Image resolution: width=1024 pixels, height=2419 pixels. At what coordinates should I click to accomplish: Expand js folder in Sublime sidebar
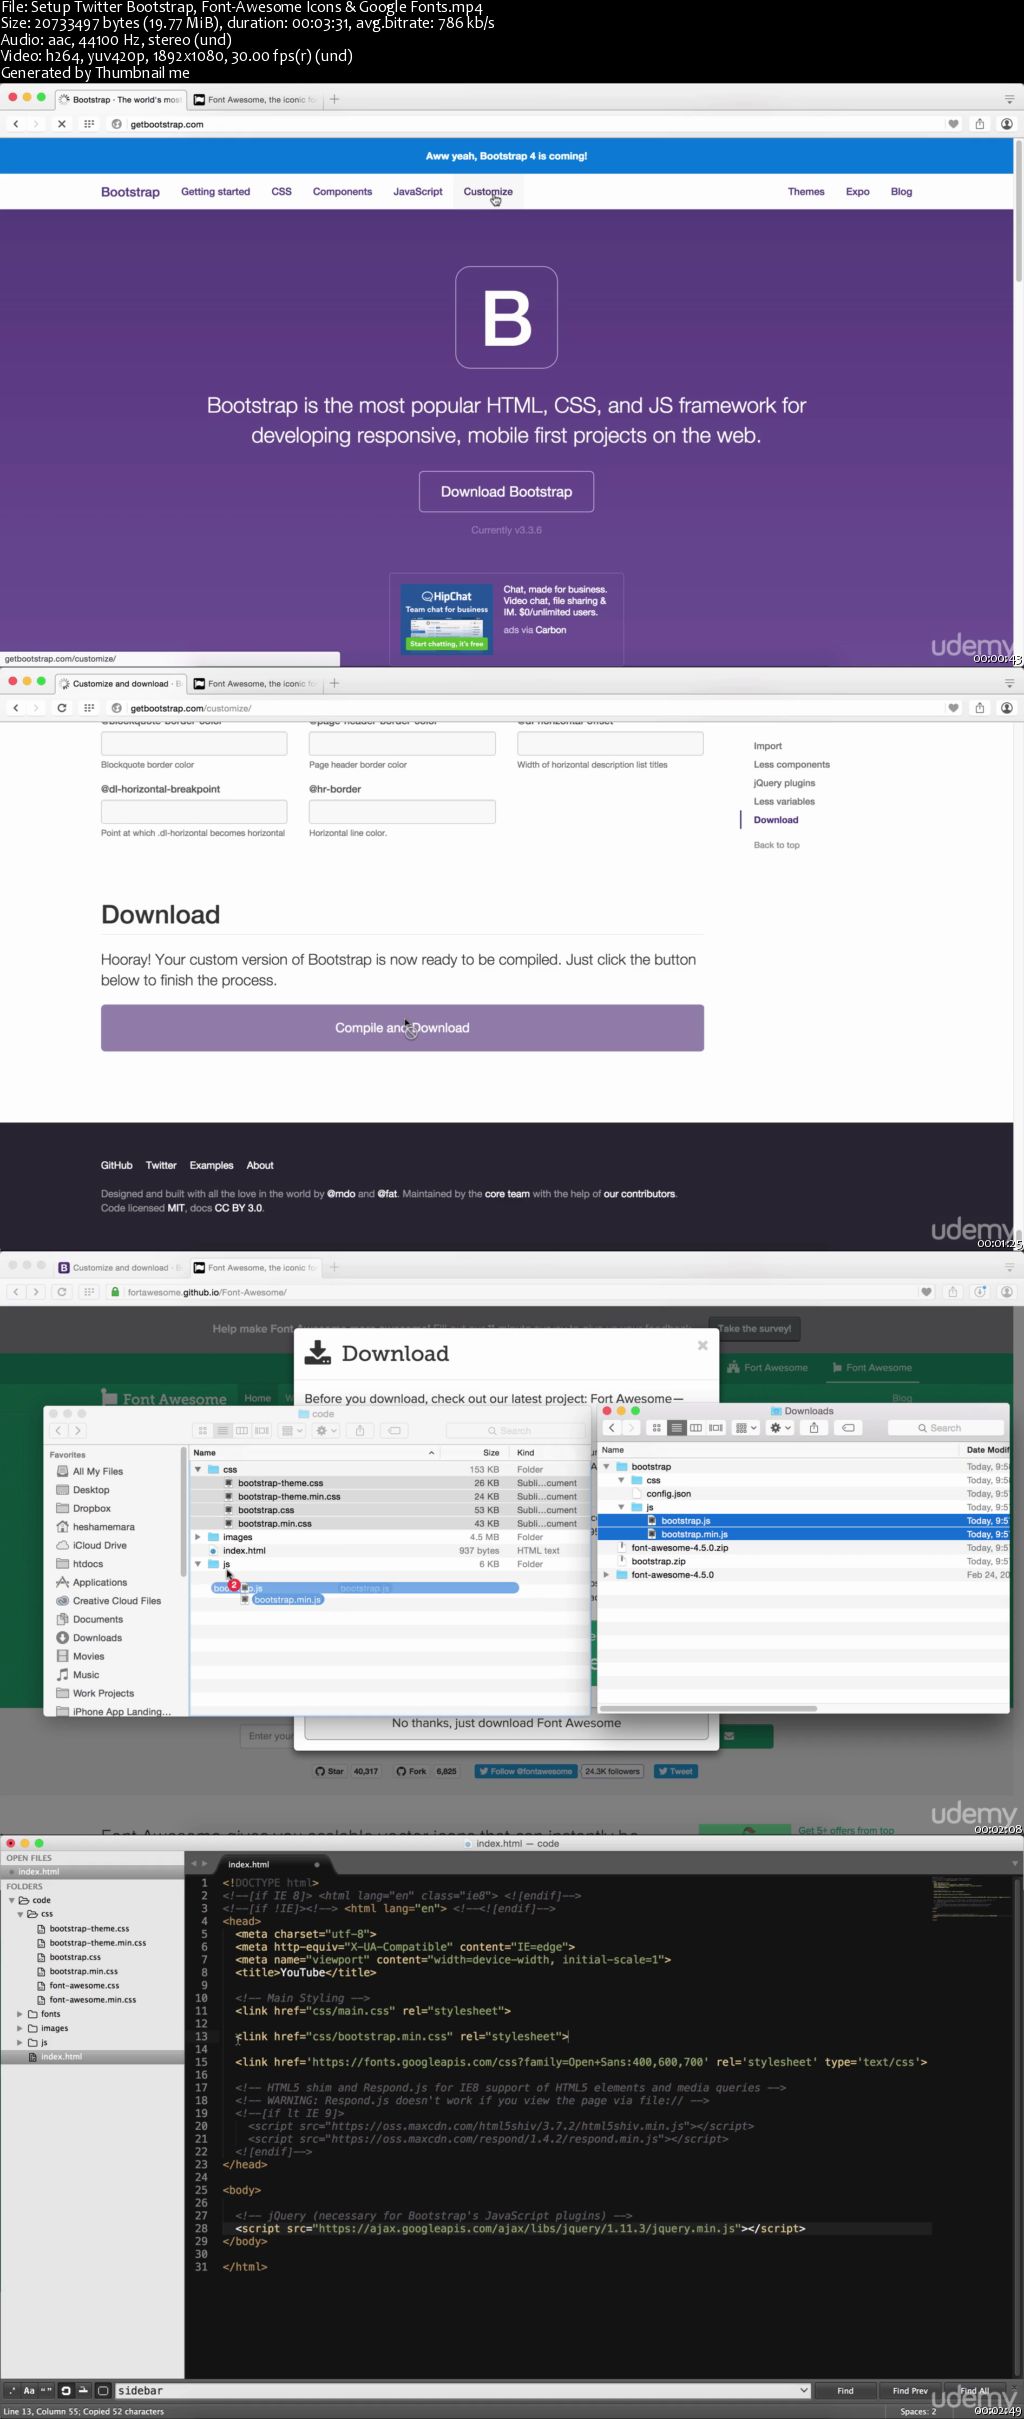(20, 2042)
